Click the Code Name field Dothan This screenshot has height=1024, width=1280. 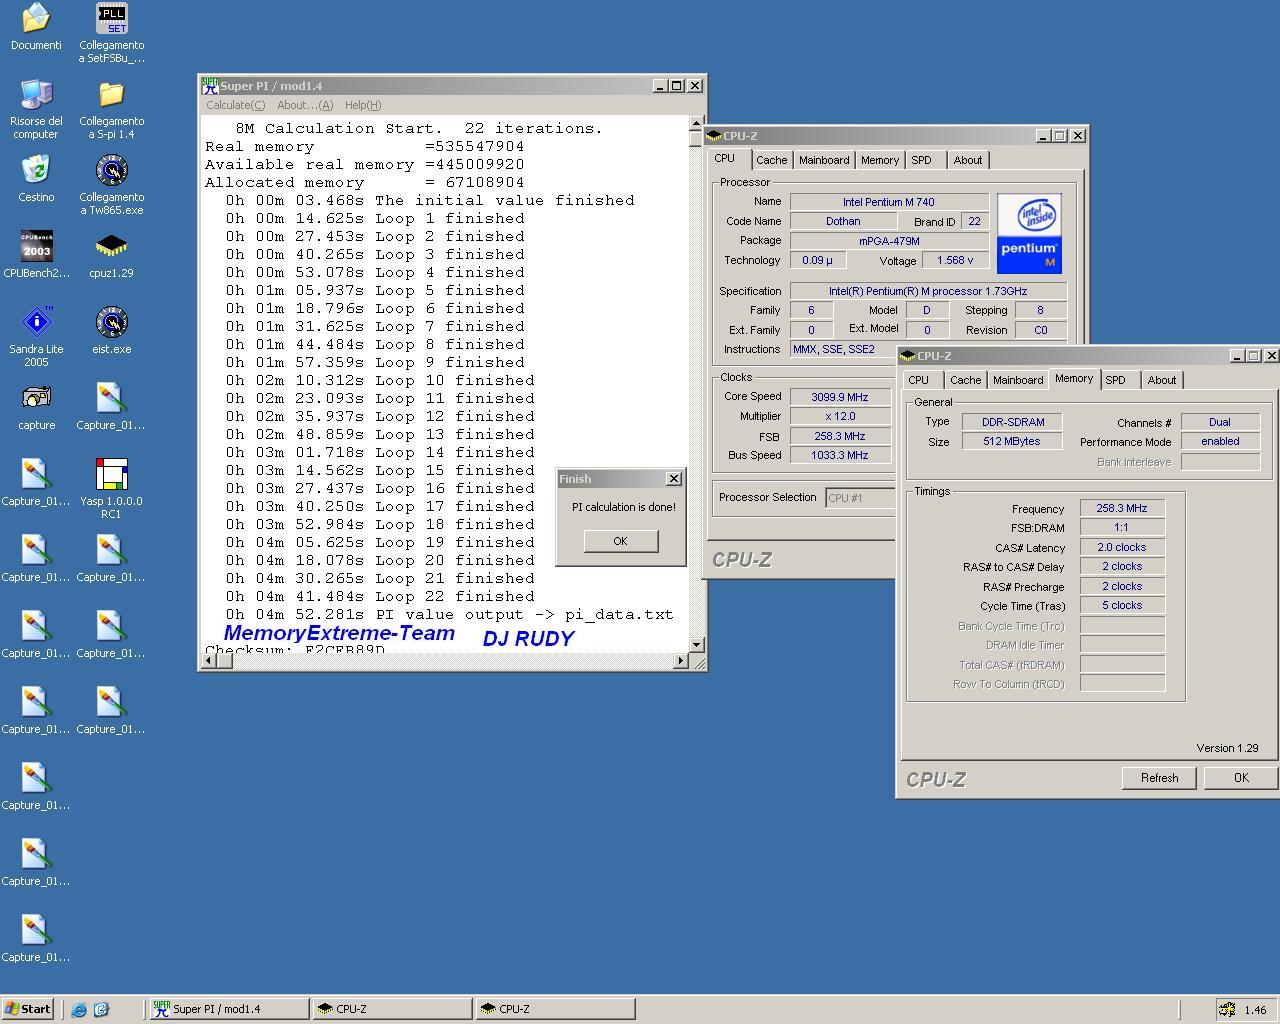[x=843, y=222]
